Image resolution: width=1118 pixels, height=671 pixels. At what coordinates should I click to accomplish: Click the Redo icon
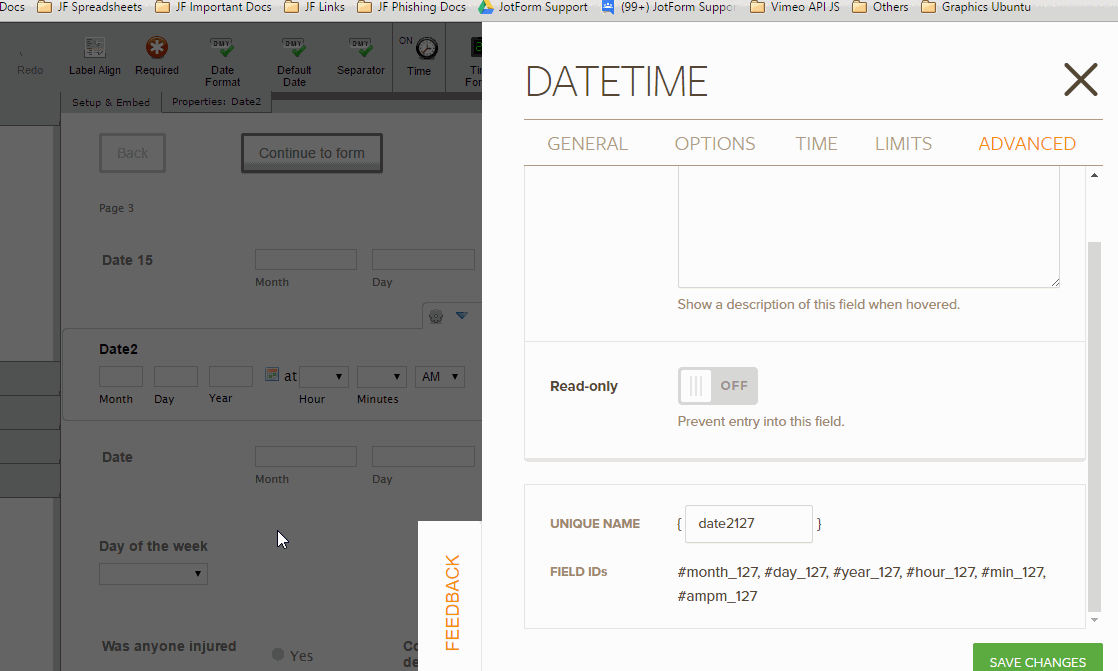pos(30,55)
